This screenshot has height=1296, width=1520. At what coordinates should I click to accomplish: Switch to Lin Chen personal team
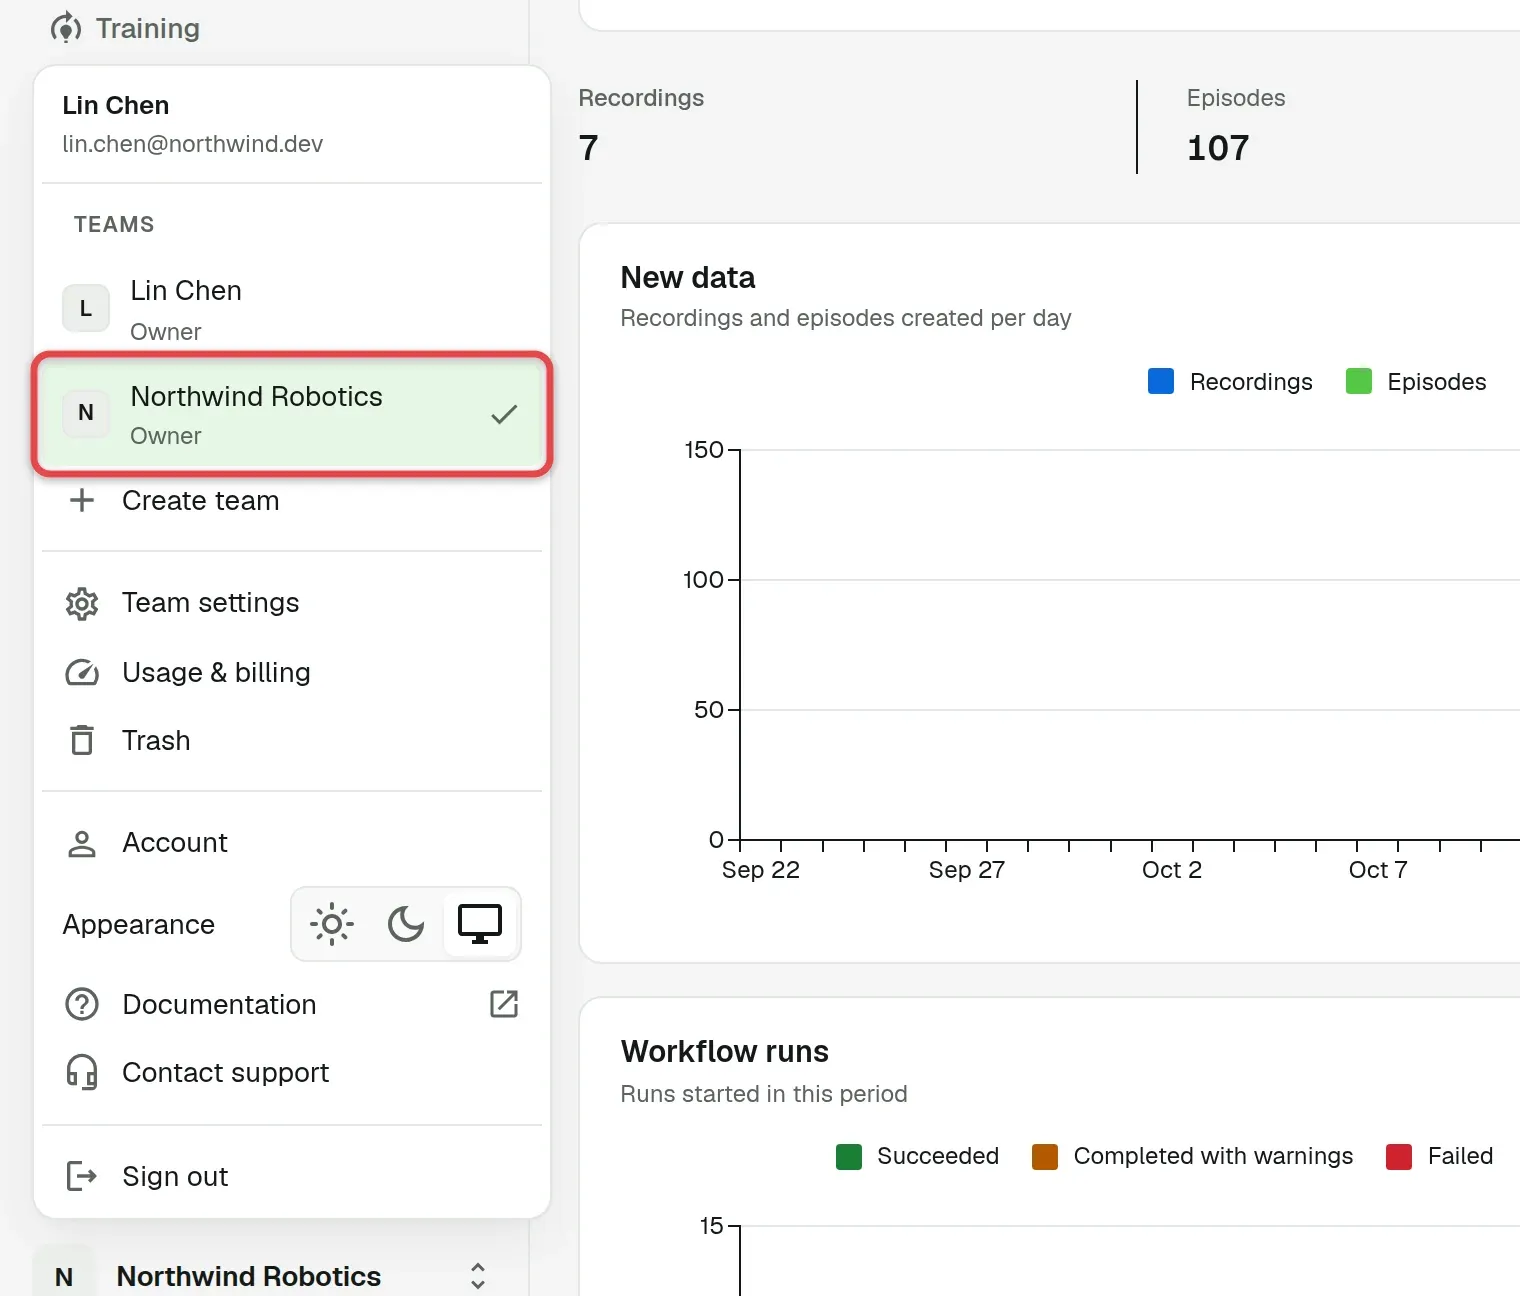pyautogui.click(x=292, y=309)
